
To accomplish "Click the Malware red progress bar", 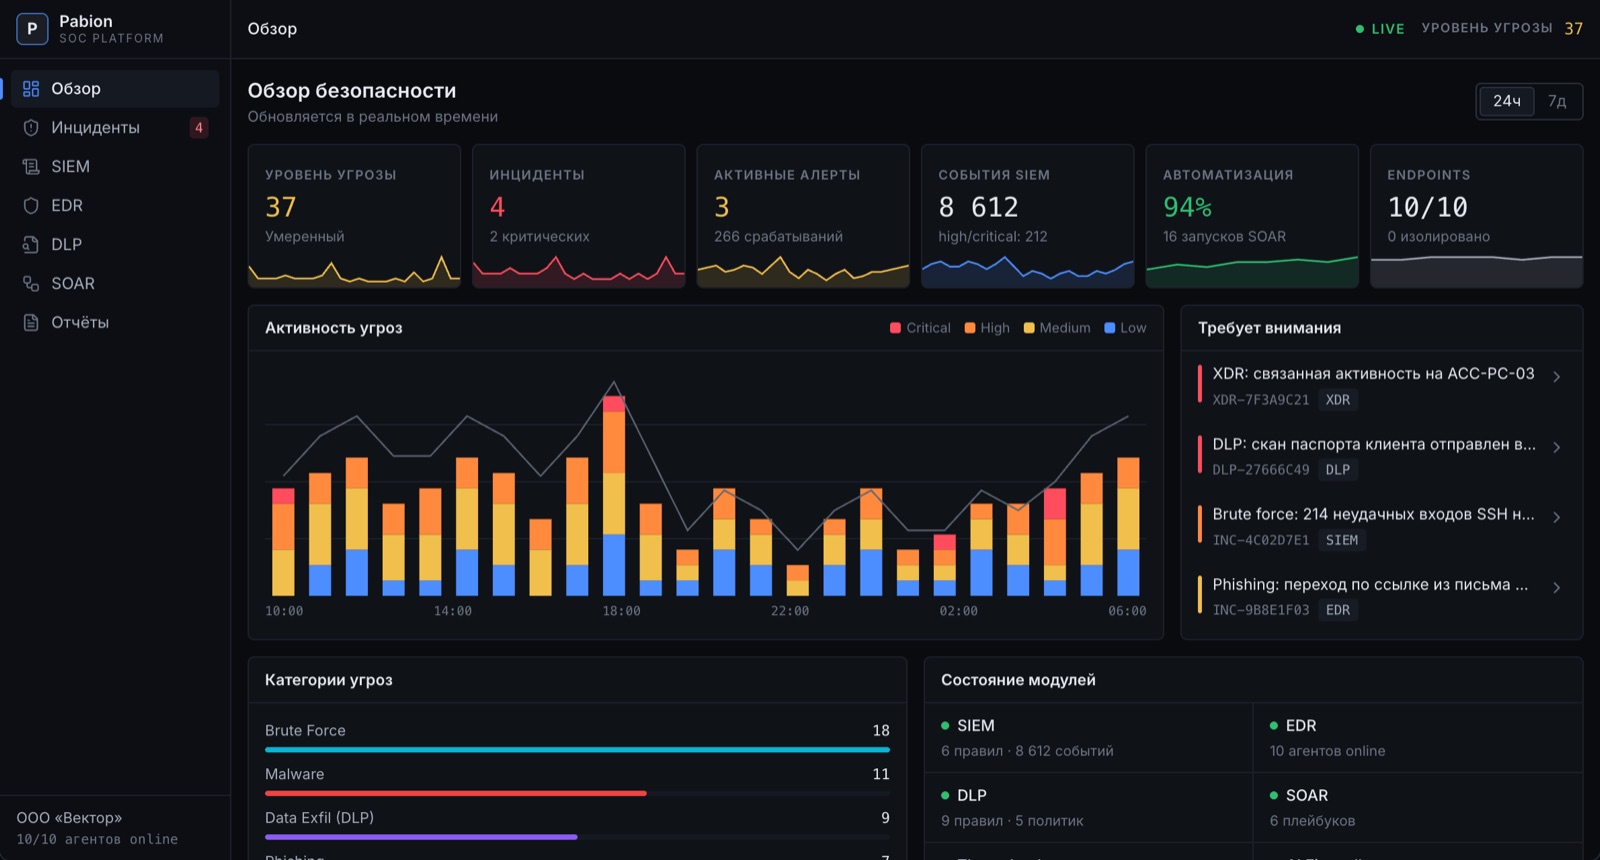I will (x=456, y=793).
